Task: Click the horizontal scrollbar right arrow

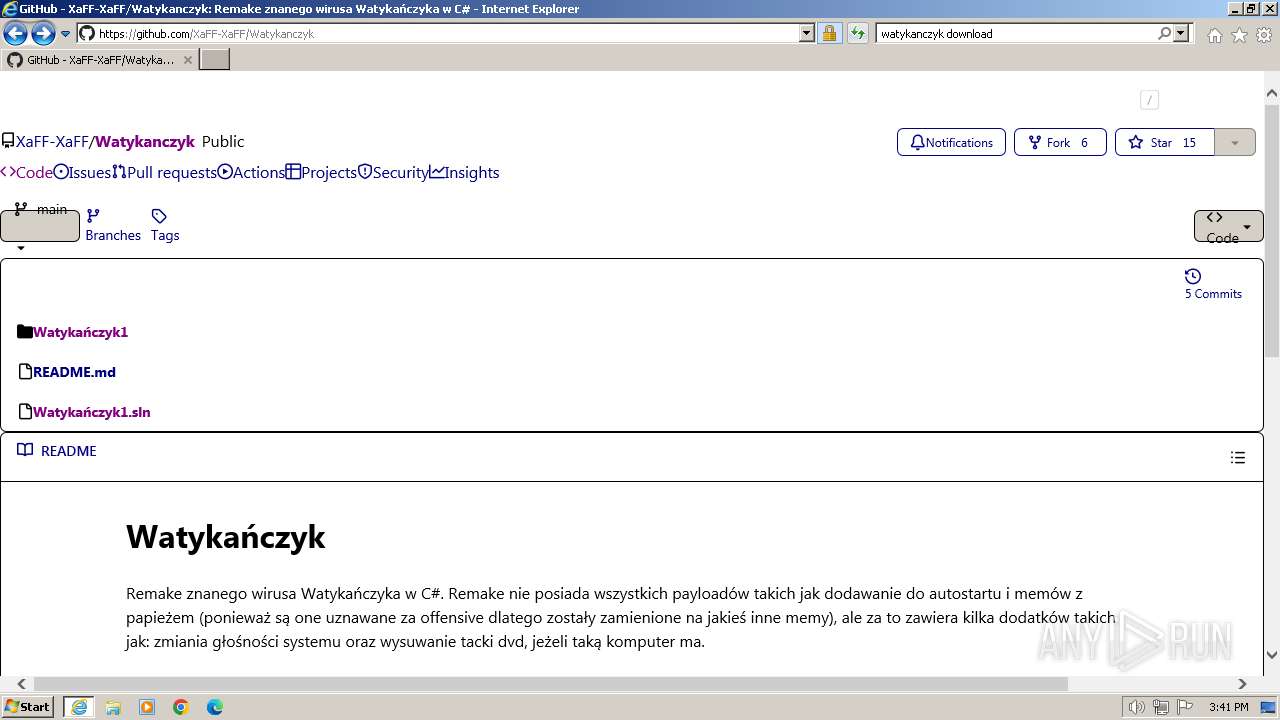Action: (1242, 684)
